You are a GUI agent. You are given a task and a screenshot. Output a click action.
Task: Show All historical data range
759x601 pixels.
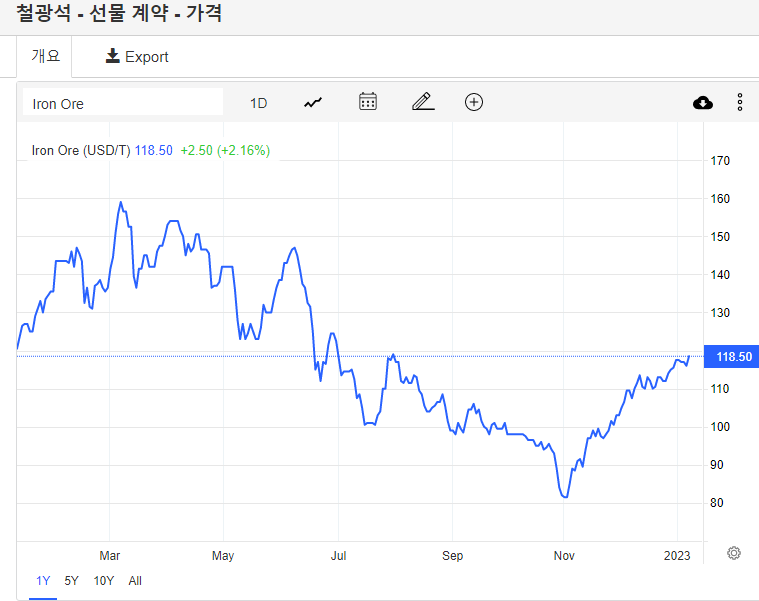point(135,581)
